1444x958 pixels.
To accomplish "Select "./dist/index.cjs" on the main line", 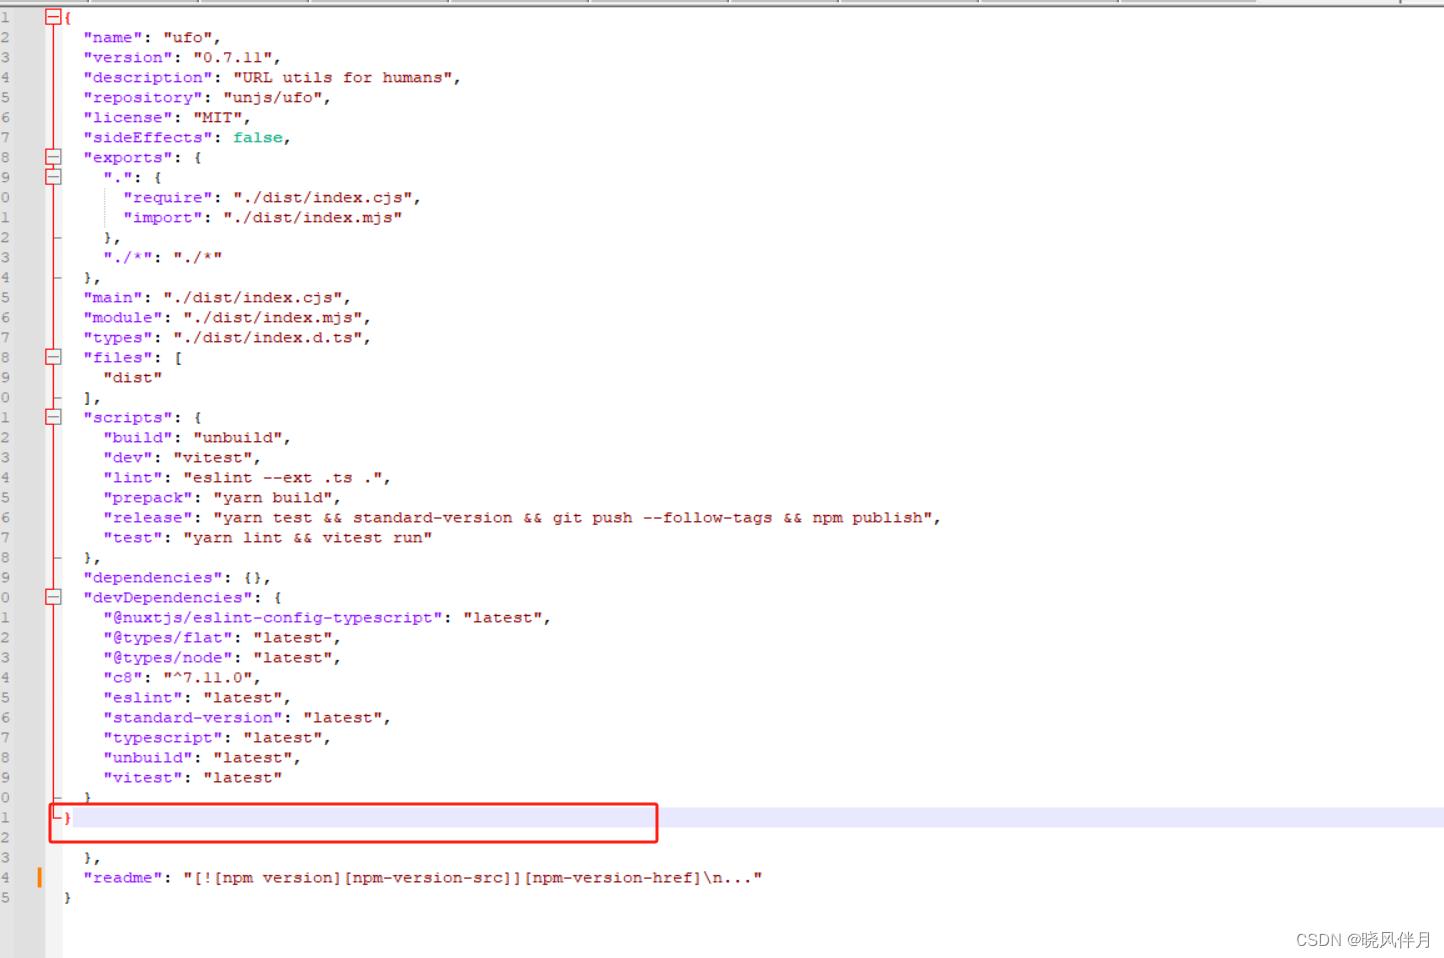I will [253, 298].
